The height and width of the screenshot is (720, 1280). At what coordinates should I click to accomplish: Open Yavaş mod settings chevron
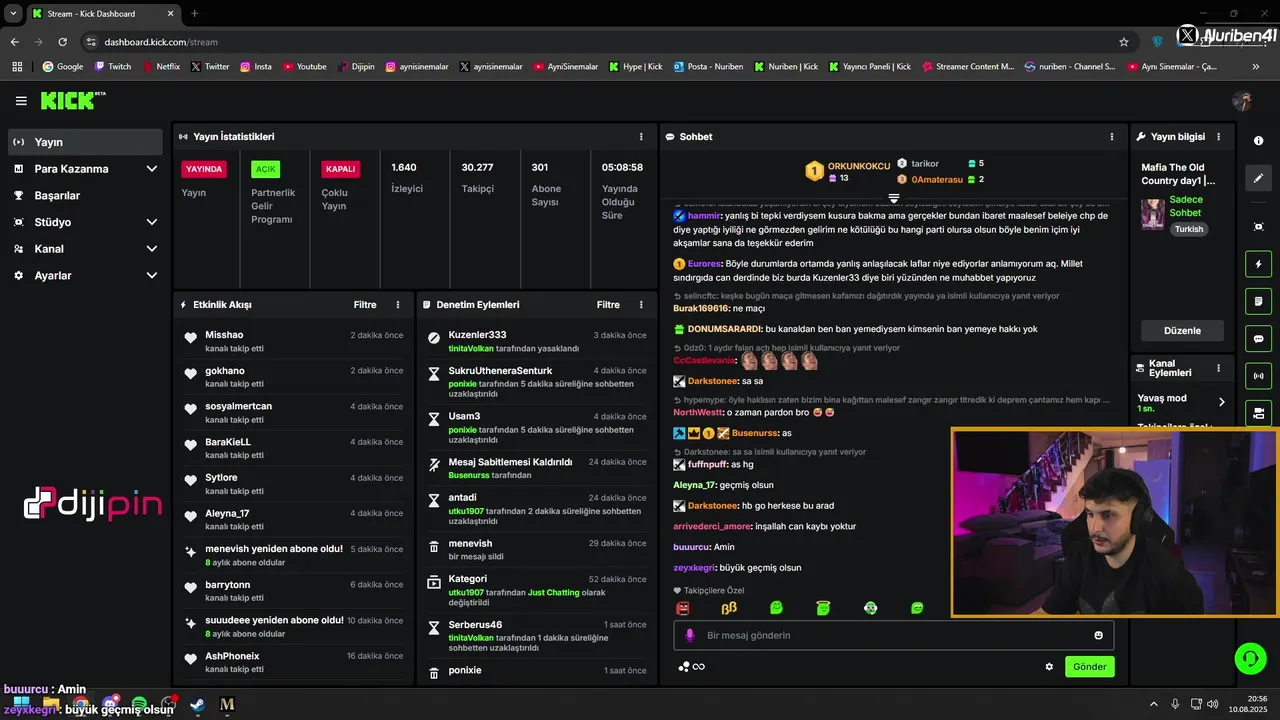point(1221,402)
